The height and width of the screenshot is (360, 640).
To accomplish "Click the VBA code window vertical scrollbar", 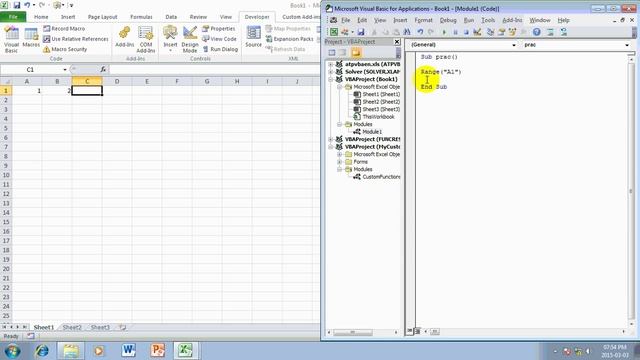I will tap(631, 190).
